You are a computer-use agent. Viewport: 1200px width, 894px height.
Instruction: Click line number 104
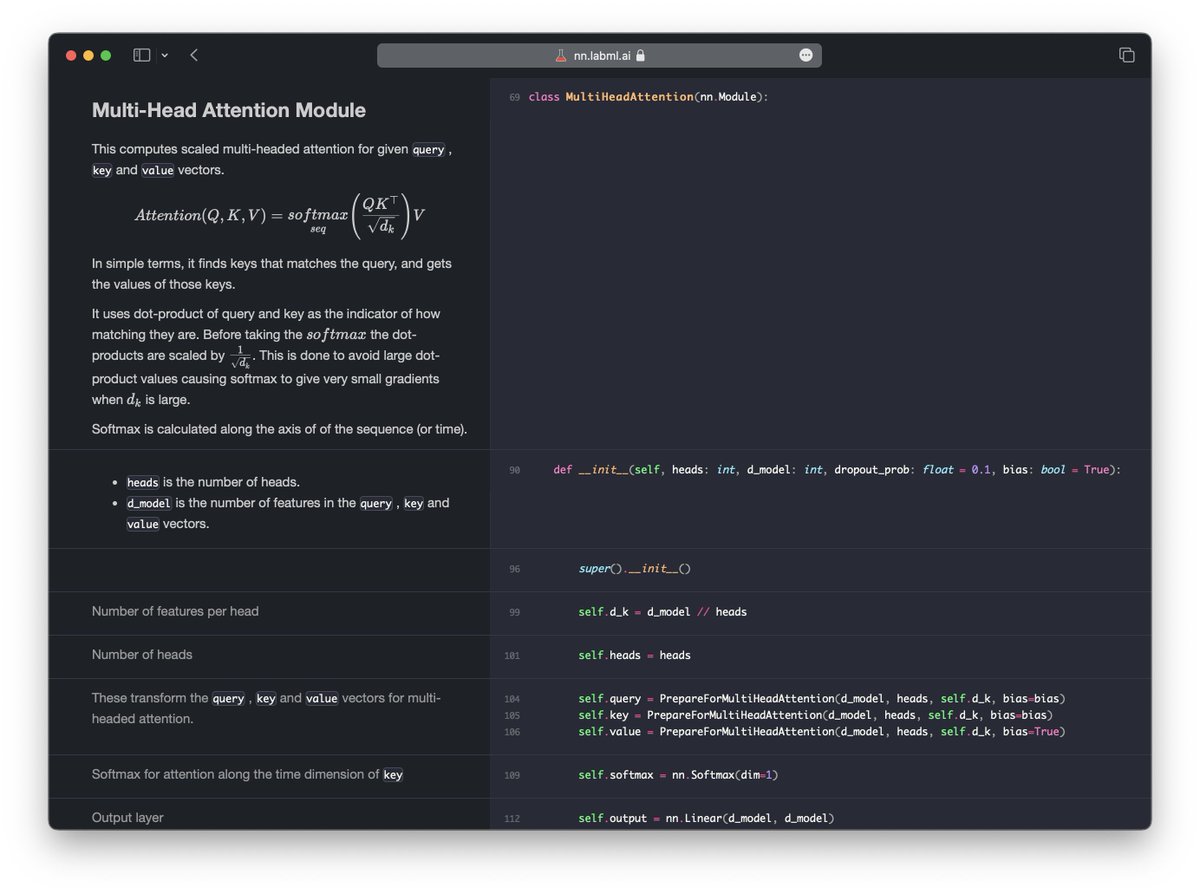(513, 699)
